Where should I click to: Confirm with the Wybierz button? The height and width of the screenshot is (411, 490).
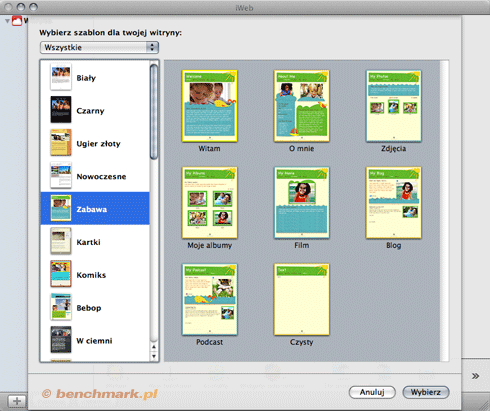(x=426, y=392)
